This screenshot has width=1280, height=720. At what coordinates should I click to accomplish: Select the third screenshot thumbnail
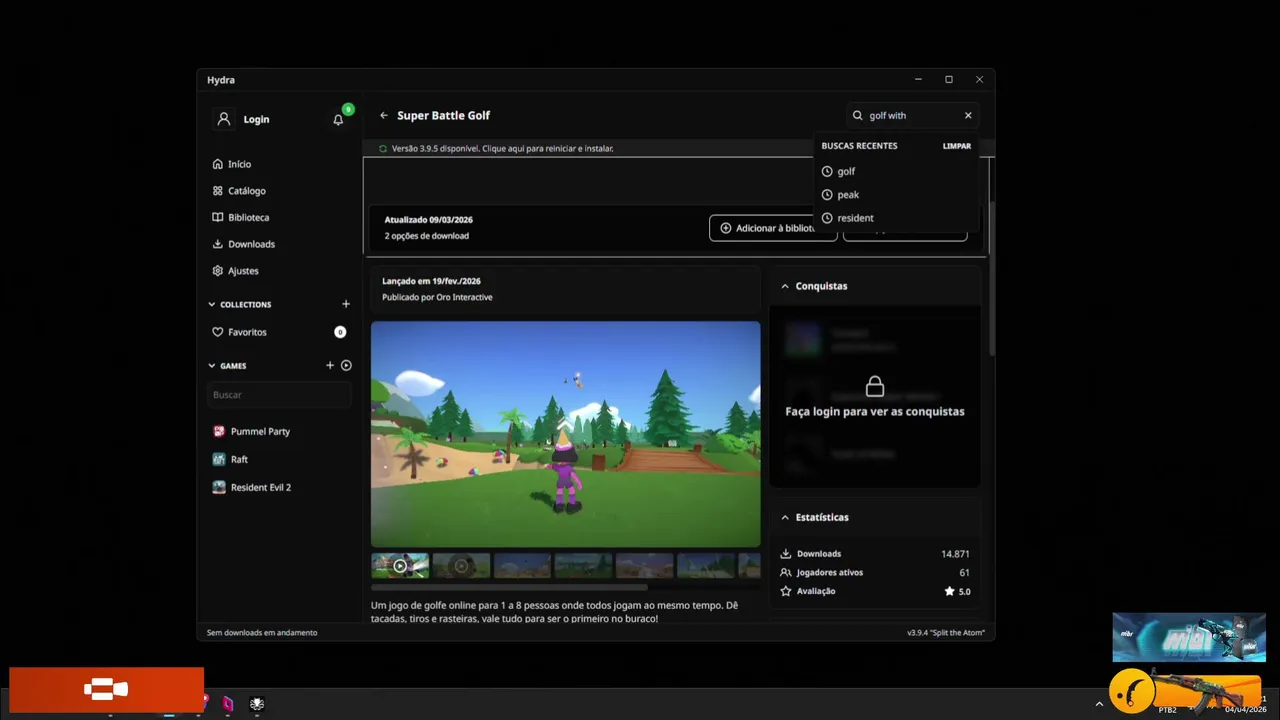pyautogui.click(x=522, y=566)
